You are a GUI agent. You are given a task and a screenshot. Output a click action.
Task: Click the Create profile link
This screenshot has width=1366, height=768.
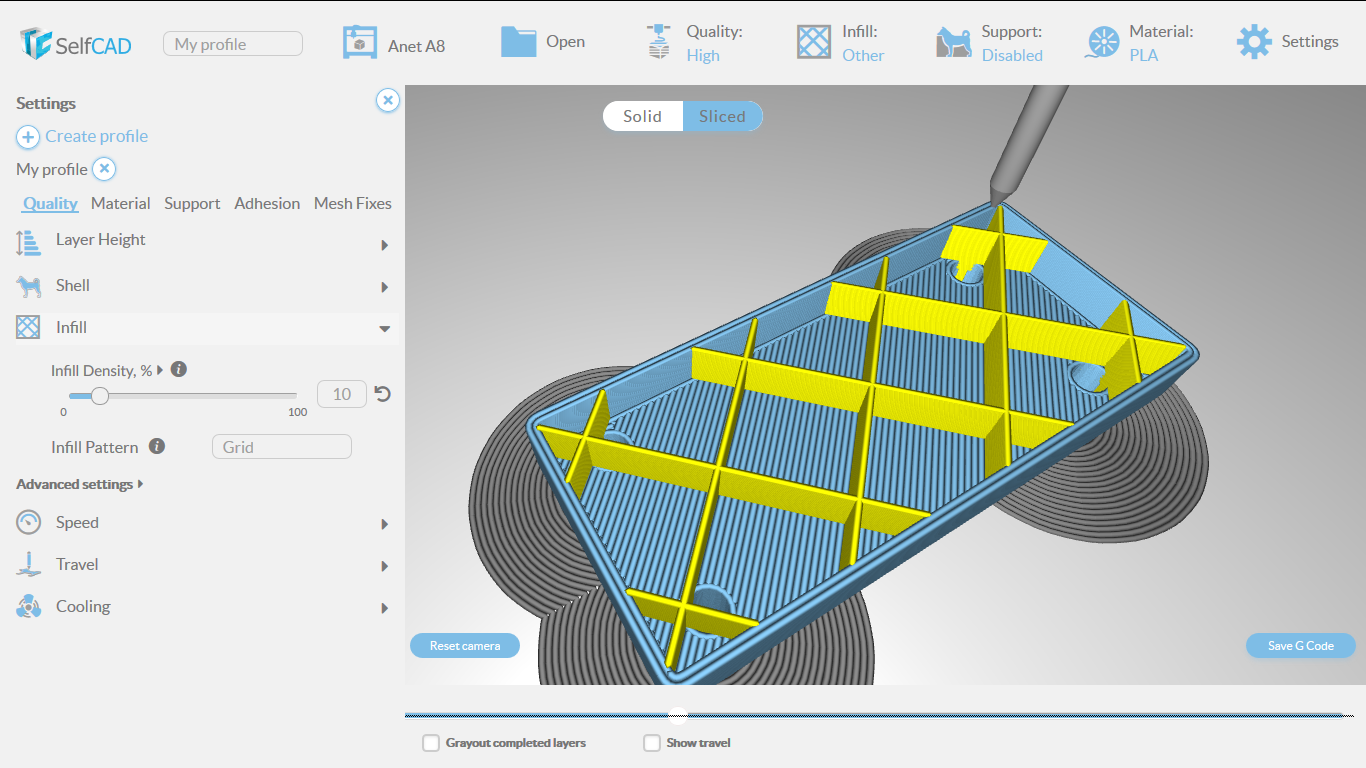click(96, 136)
